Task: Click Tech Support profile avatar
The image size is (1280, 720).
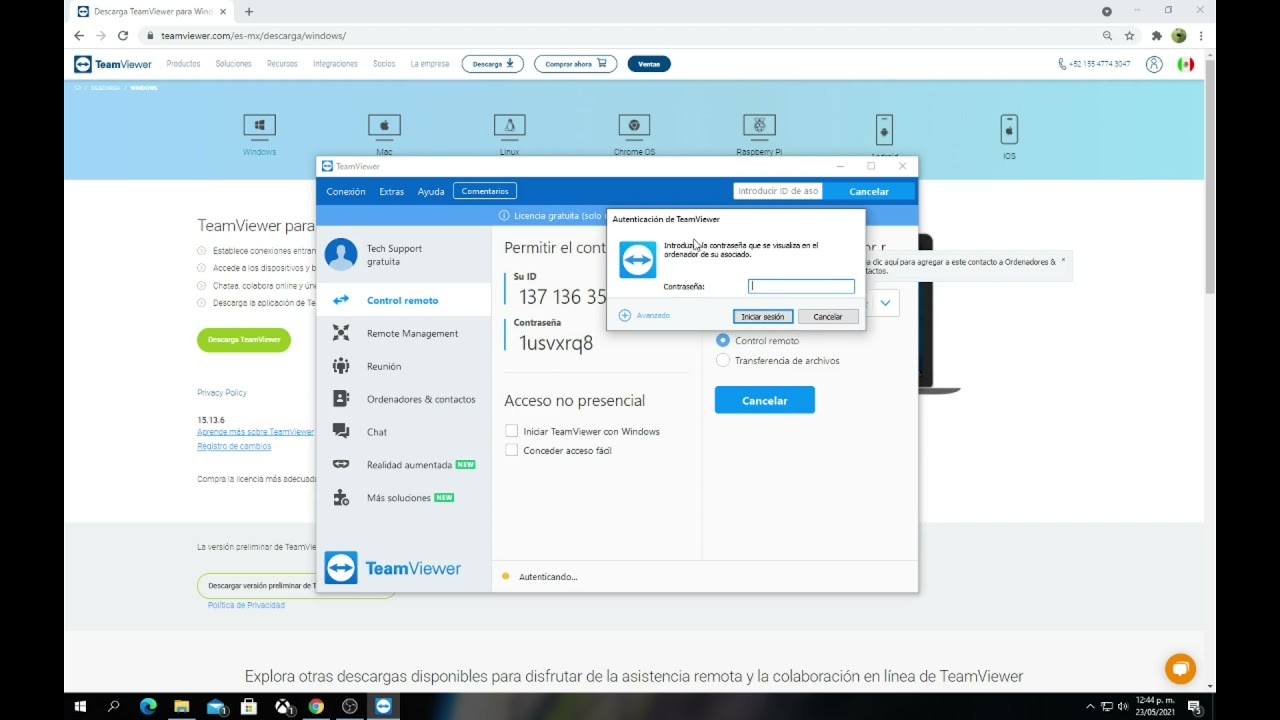Action: point(341,254)
